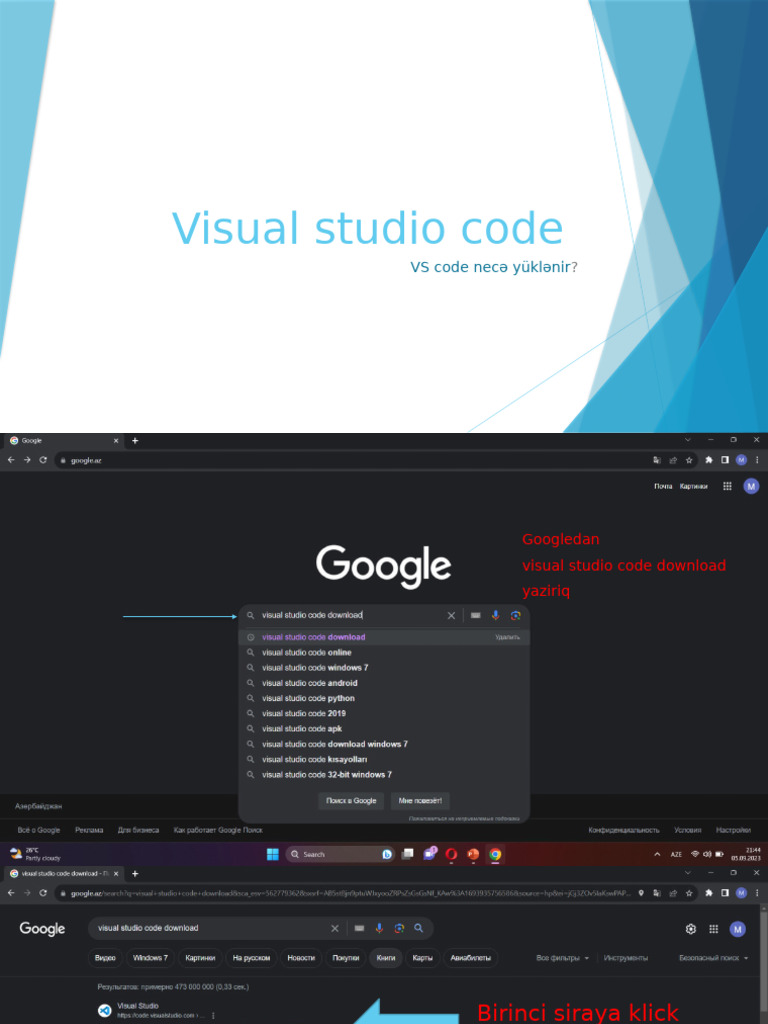
Task: Choose suggestion visual studio code android
Action: click(384, 683)
